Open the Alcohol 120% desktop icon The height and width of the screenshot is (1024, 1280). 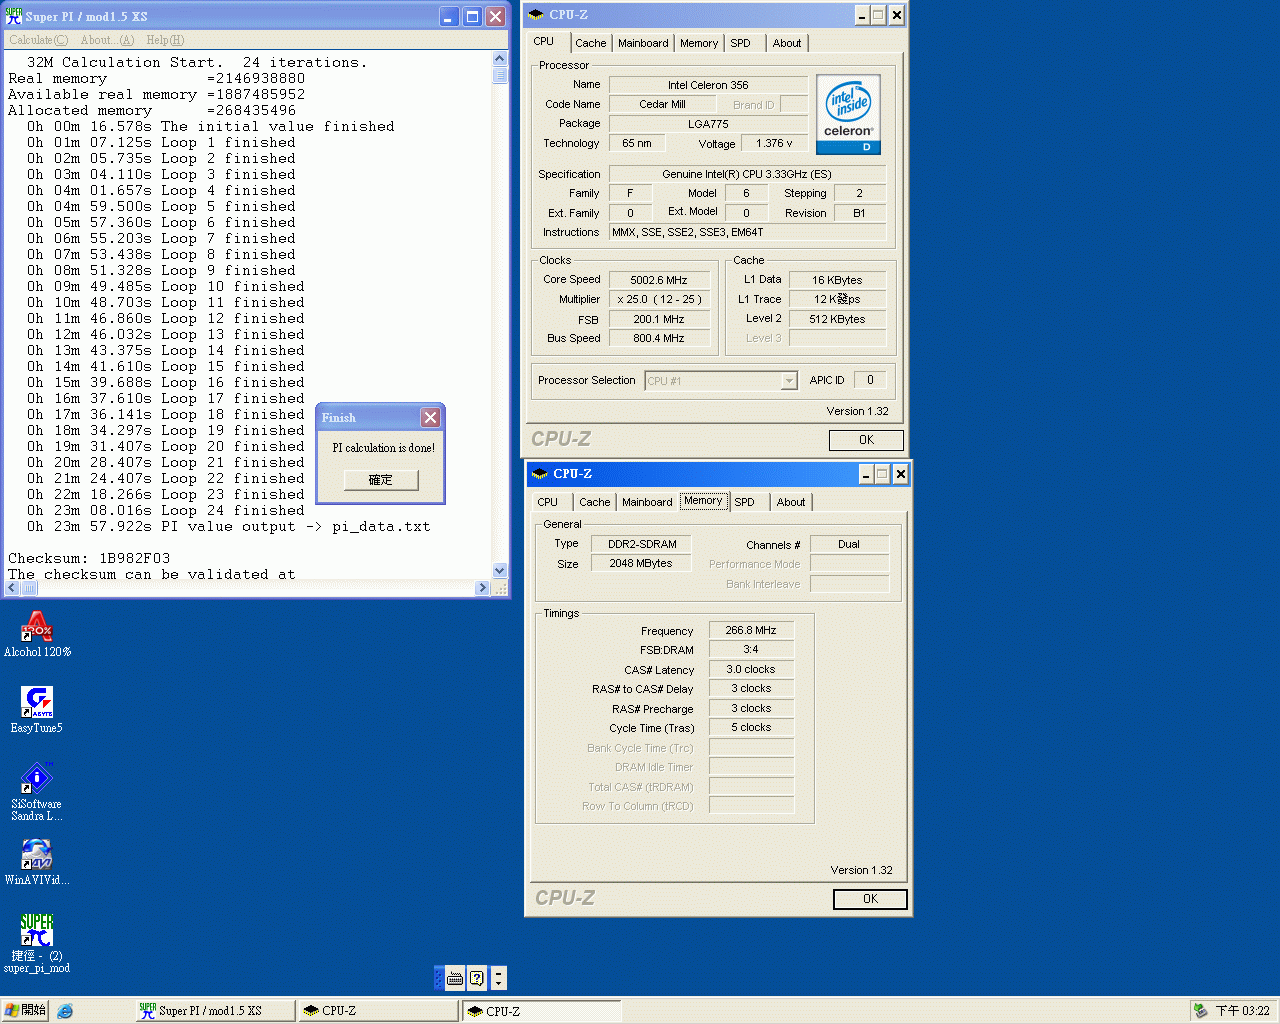pyautogui.click(x=37, y=633)
